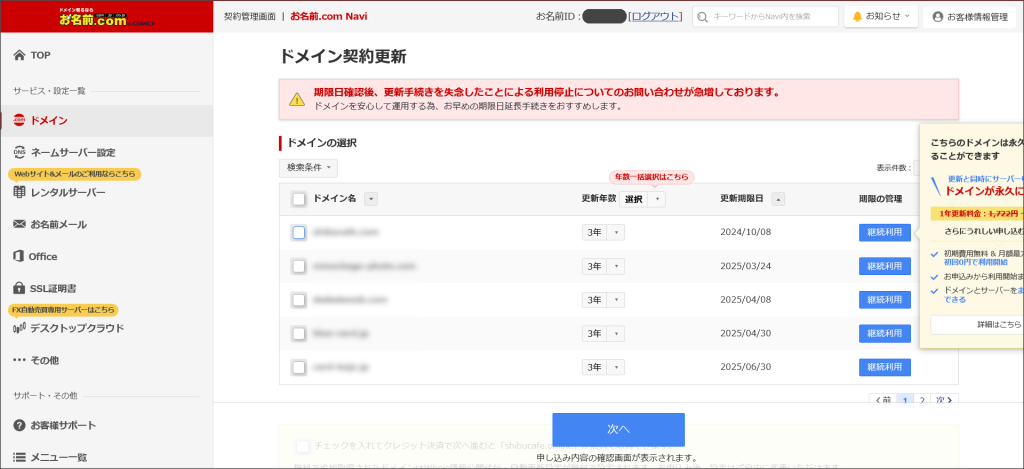This screenshot has height=469, width=1024.
Task: Click the その他 three-dots icon
Action: click(x=19, y=360)
